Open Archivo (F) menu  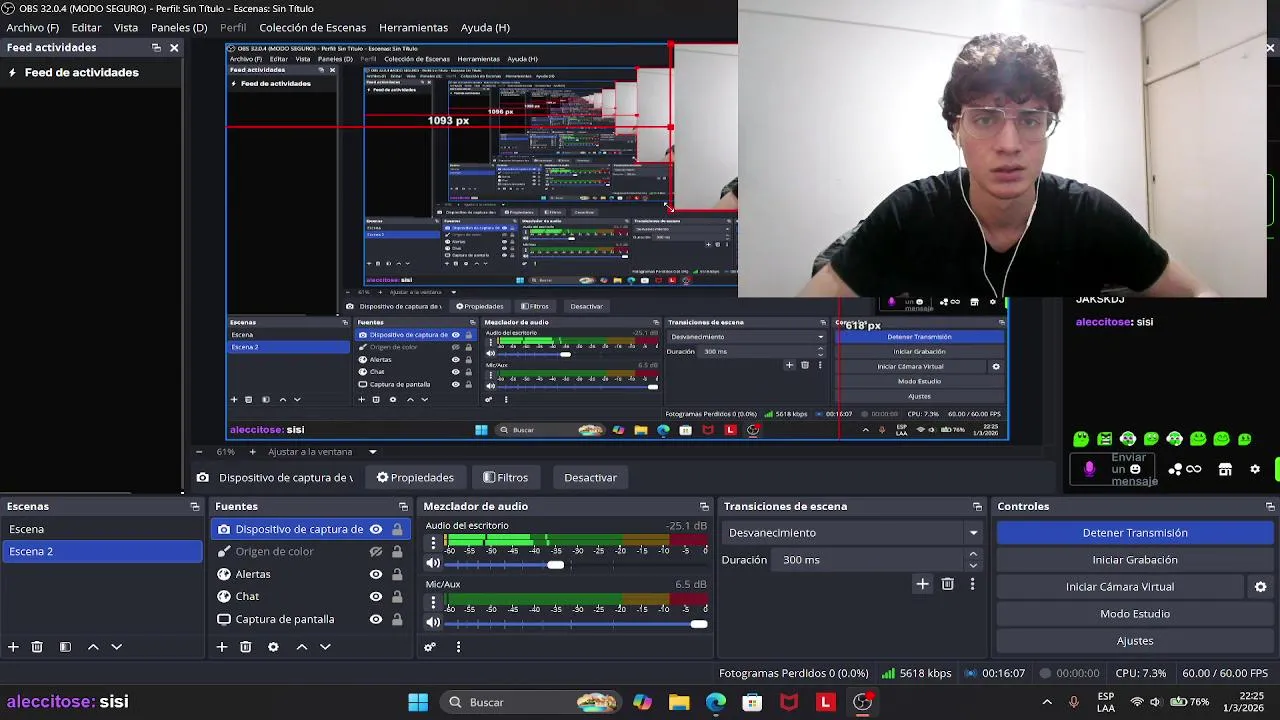coord(33,27)
